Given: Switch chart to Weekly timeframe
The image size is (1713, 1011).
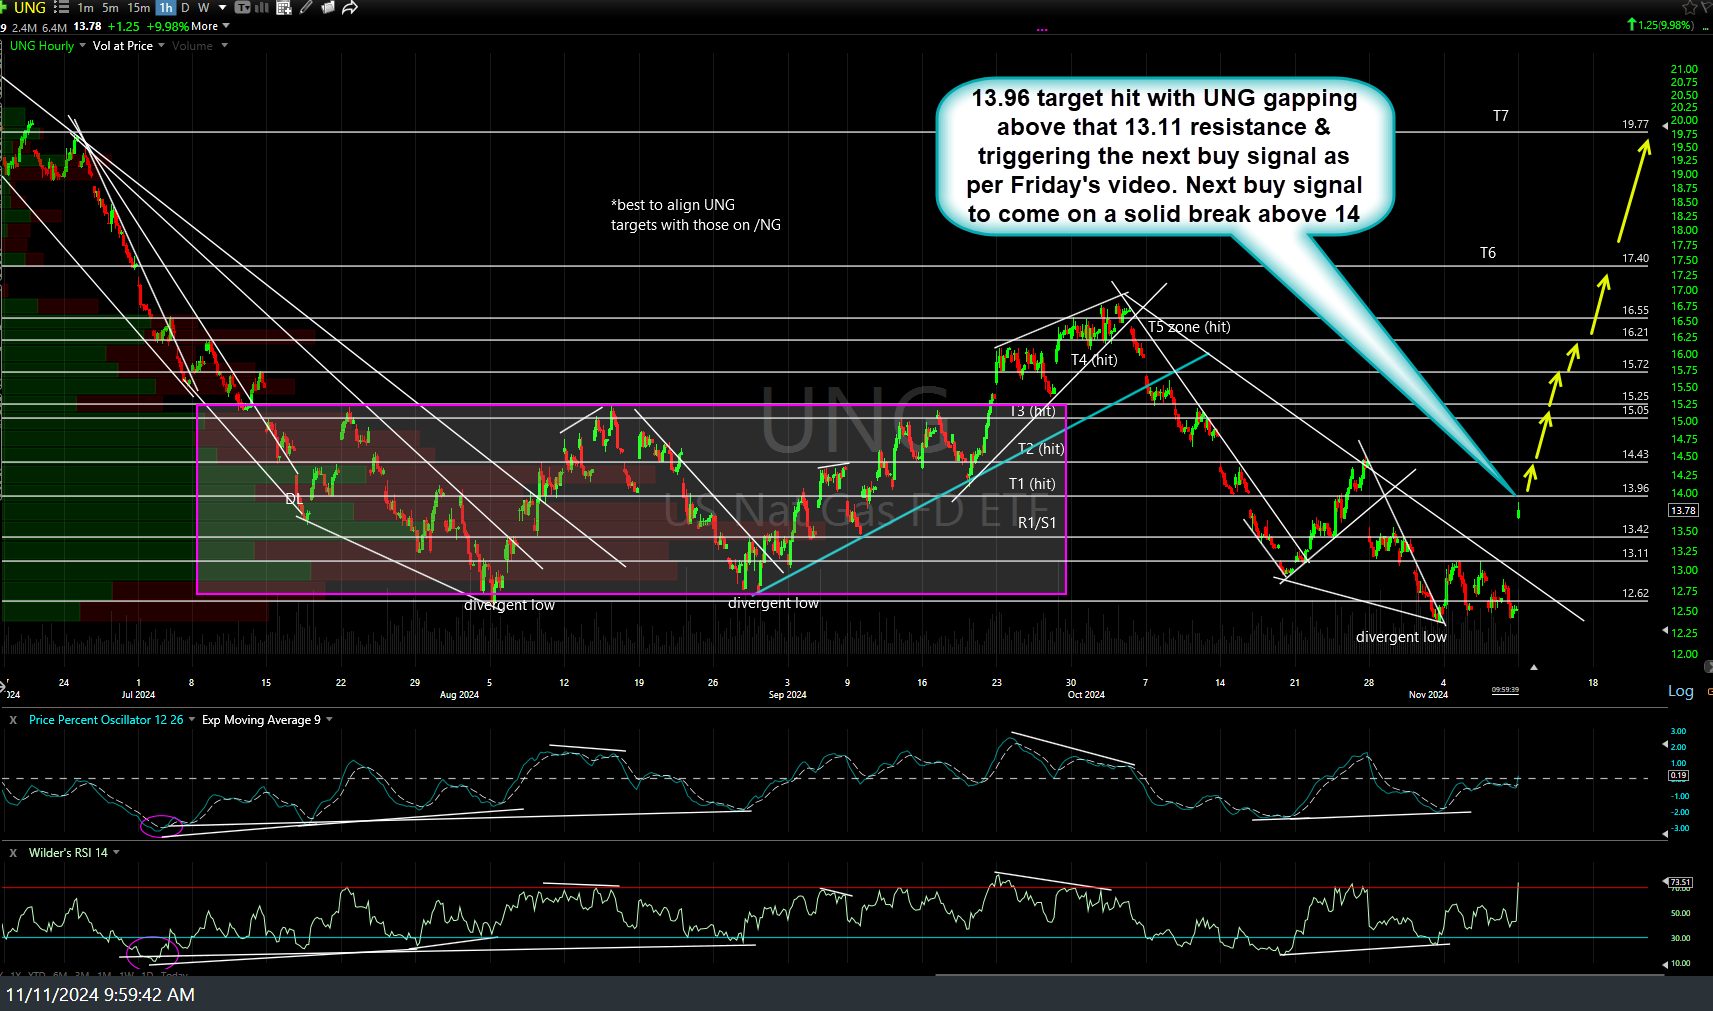Looking at the screenshot, I should coord(204,7).
